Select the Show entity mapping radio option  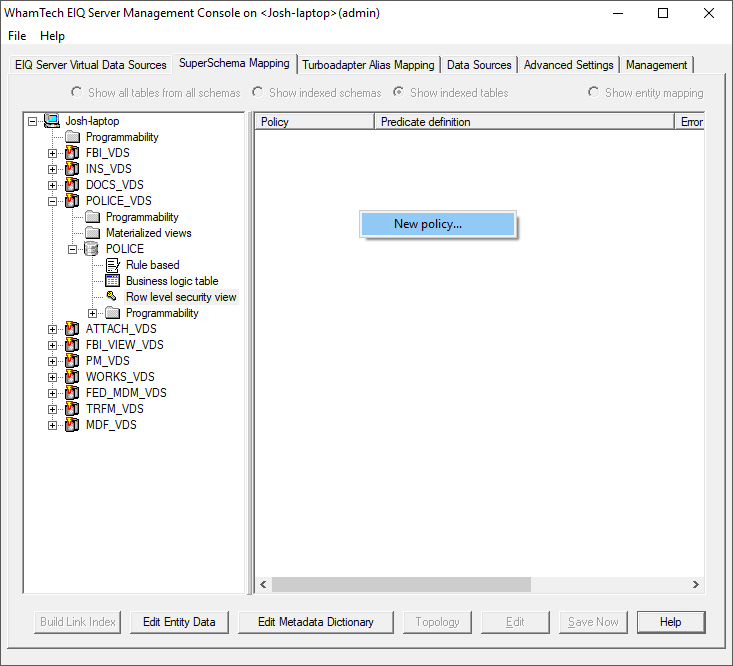594,93
